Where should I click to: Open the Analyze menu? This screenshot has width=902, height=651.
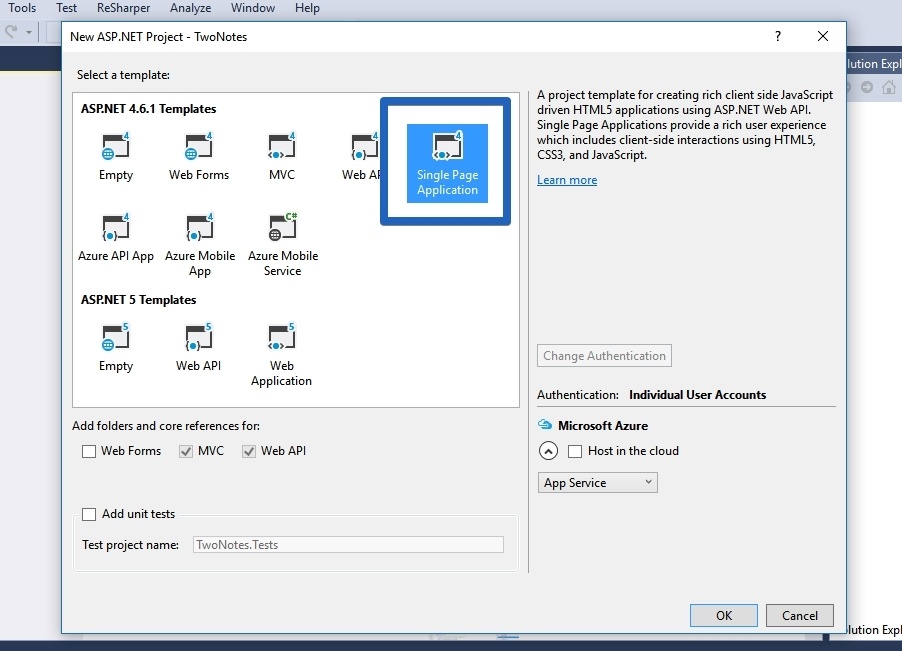tap(190, 8)
